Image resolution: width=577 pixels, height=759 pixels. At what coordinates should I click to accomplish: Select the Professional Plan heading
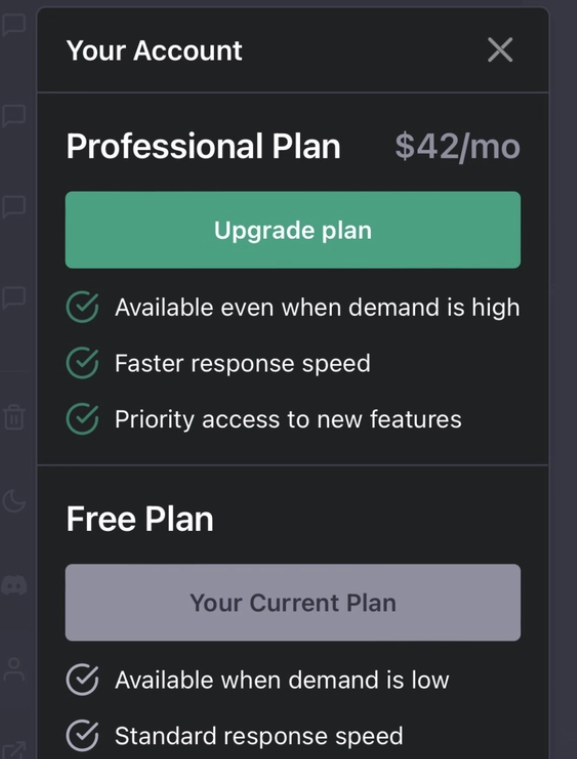pyautogui.click(x=203, y=146)
